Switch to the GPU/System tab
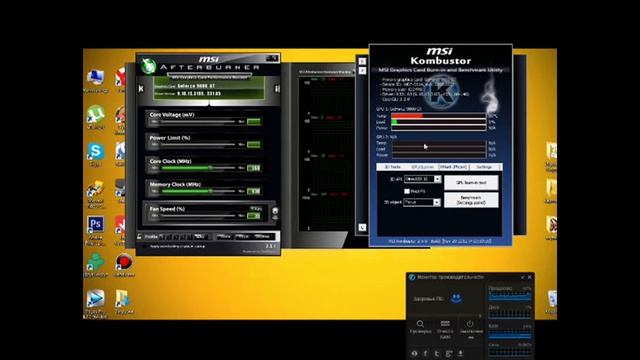The height and width of the screenshot is (360, 640). 422,167
